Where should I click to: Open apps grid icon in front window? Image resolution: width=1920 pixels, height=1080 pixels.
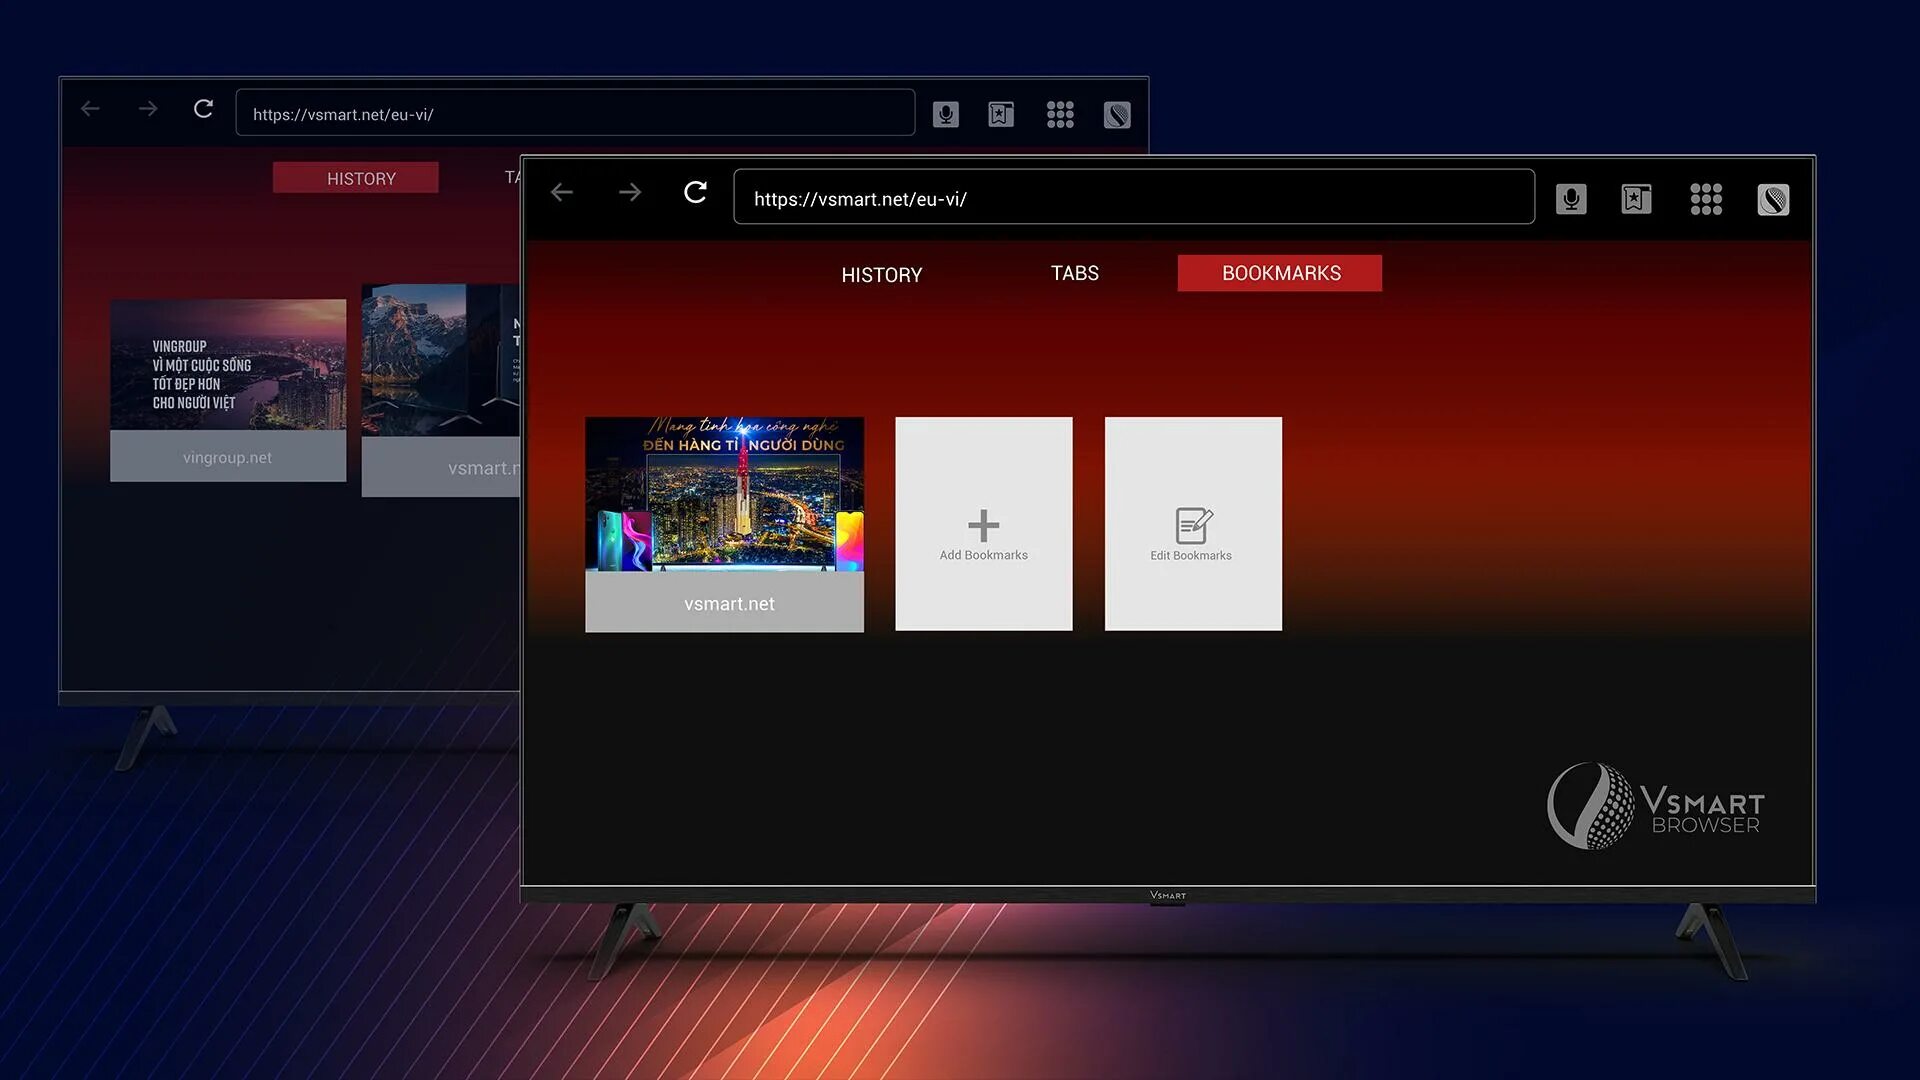click(1706, 199)
